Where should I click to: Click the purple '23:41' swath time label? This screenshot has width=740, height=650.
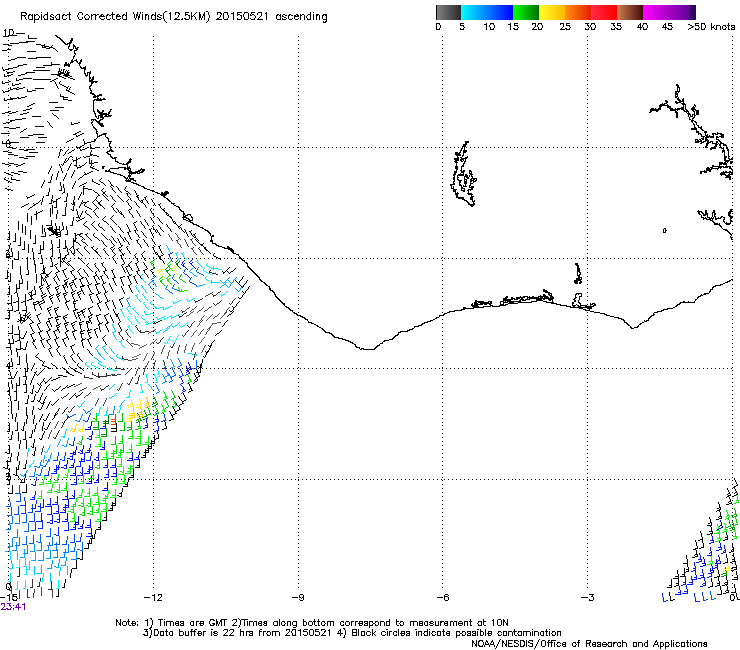[13, 607]
